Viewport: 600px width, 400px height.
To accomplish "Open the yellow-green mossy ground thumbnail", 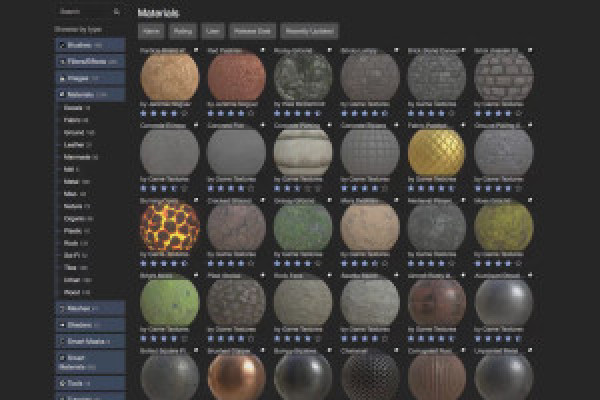I will pyautogui.click(x=503, y=227).
